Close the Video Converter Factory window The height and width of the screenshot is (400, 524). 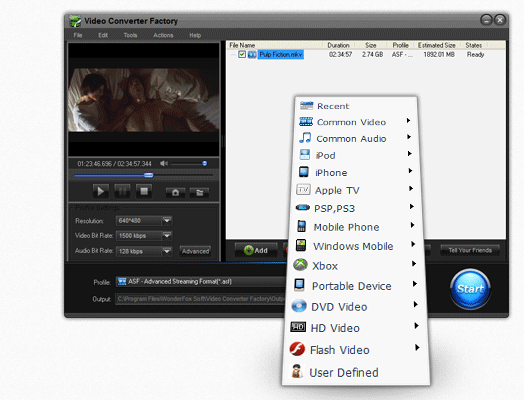[x=500, y=20]
